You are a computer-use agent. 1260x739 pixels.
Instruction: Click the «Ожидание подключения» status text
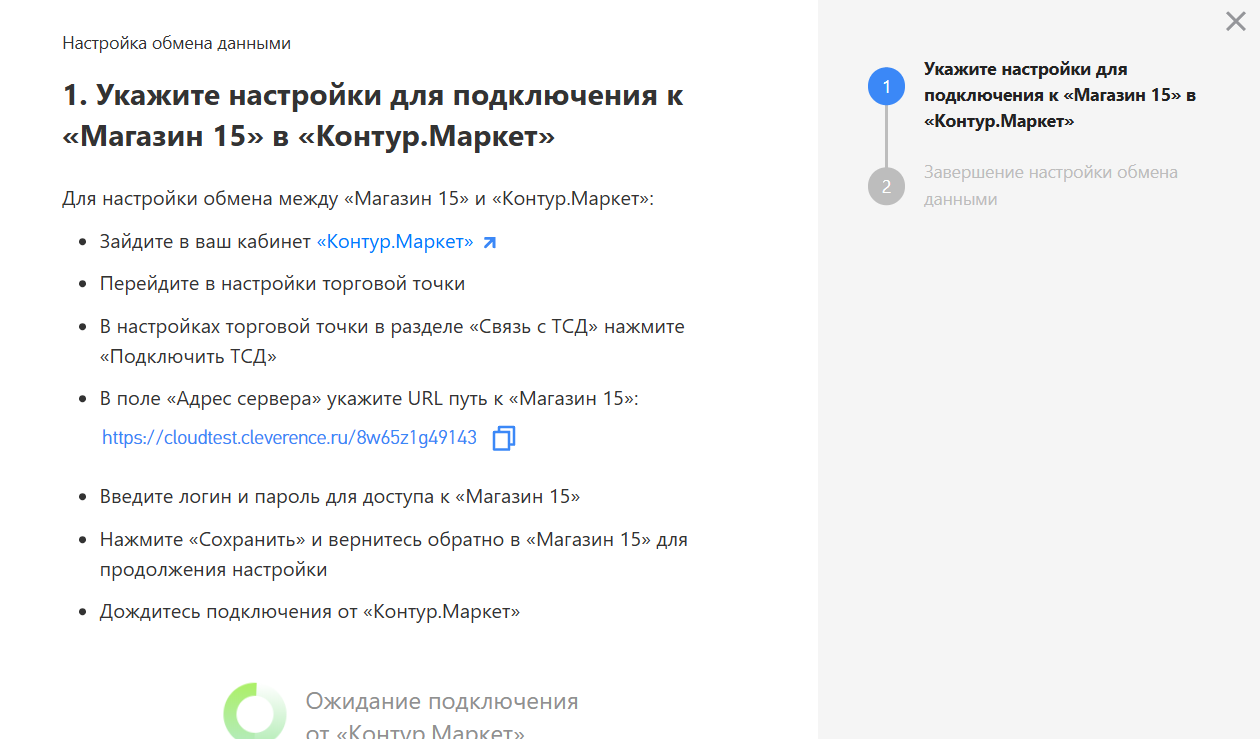point(442,716)
